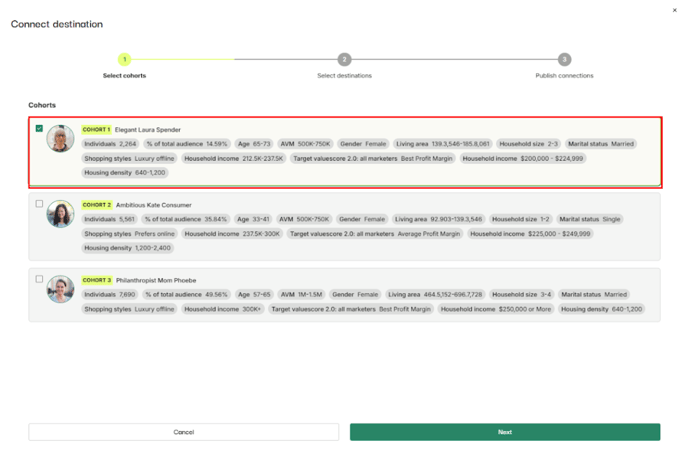Click step 1 Select cohorts circle
Viewport: 688px width, 449px height.
(x=124, y=60)
